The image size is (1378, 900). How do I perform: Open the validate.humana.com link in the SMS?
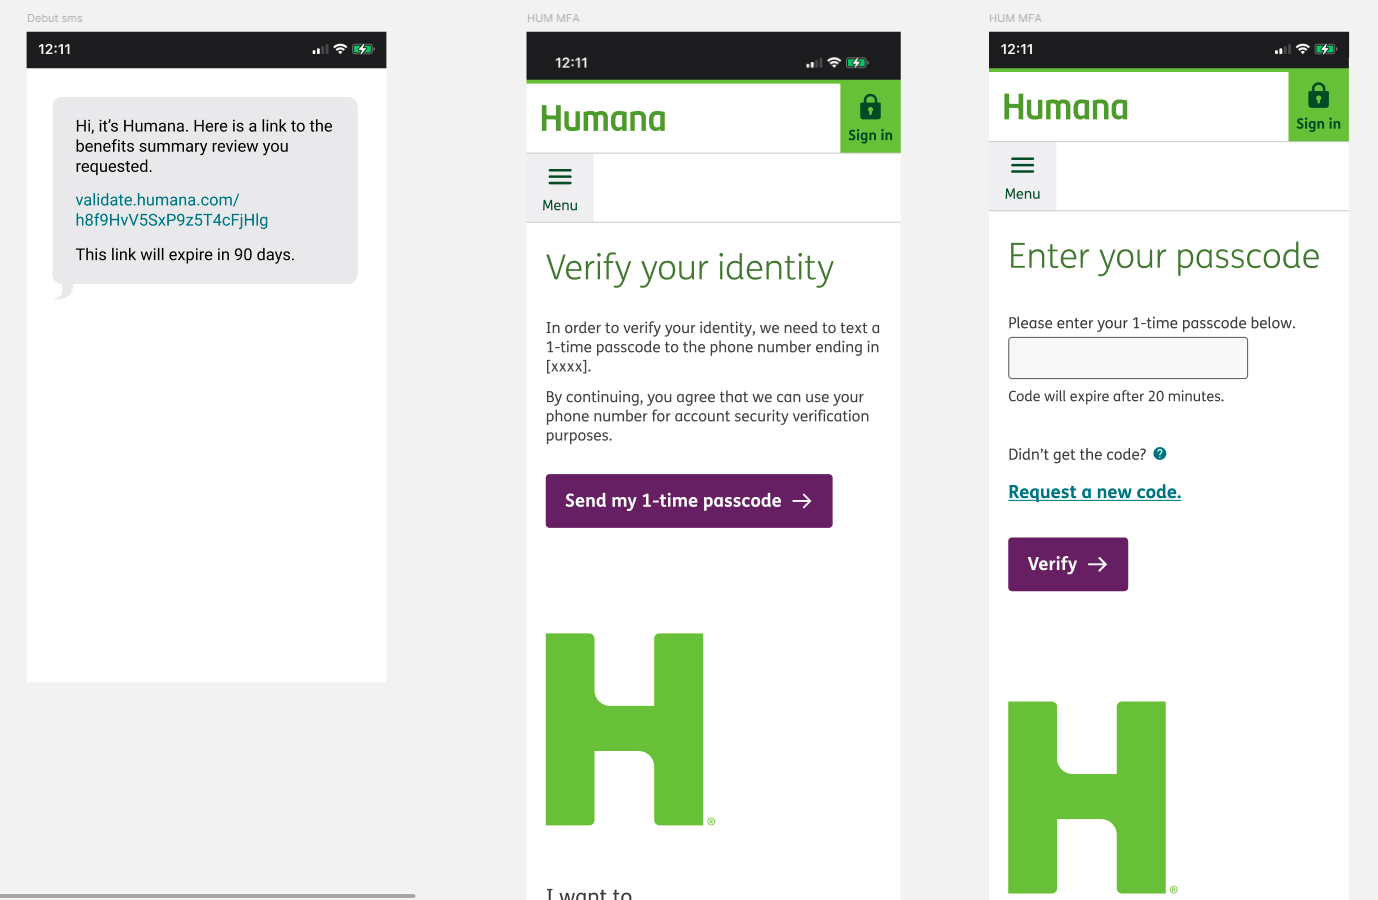pyautogui.click(x=172, y=210)
